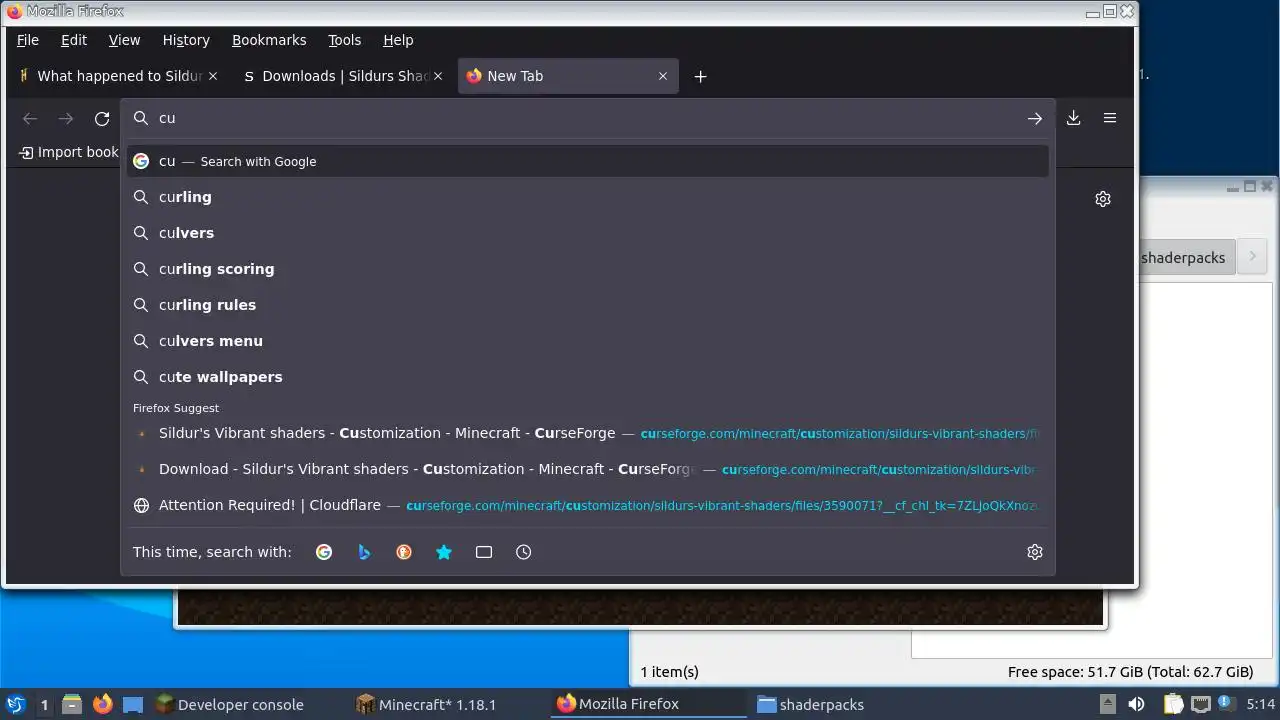Select the 'curling' search suggestion

pos(588,197)
